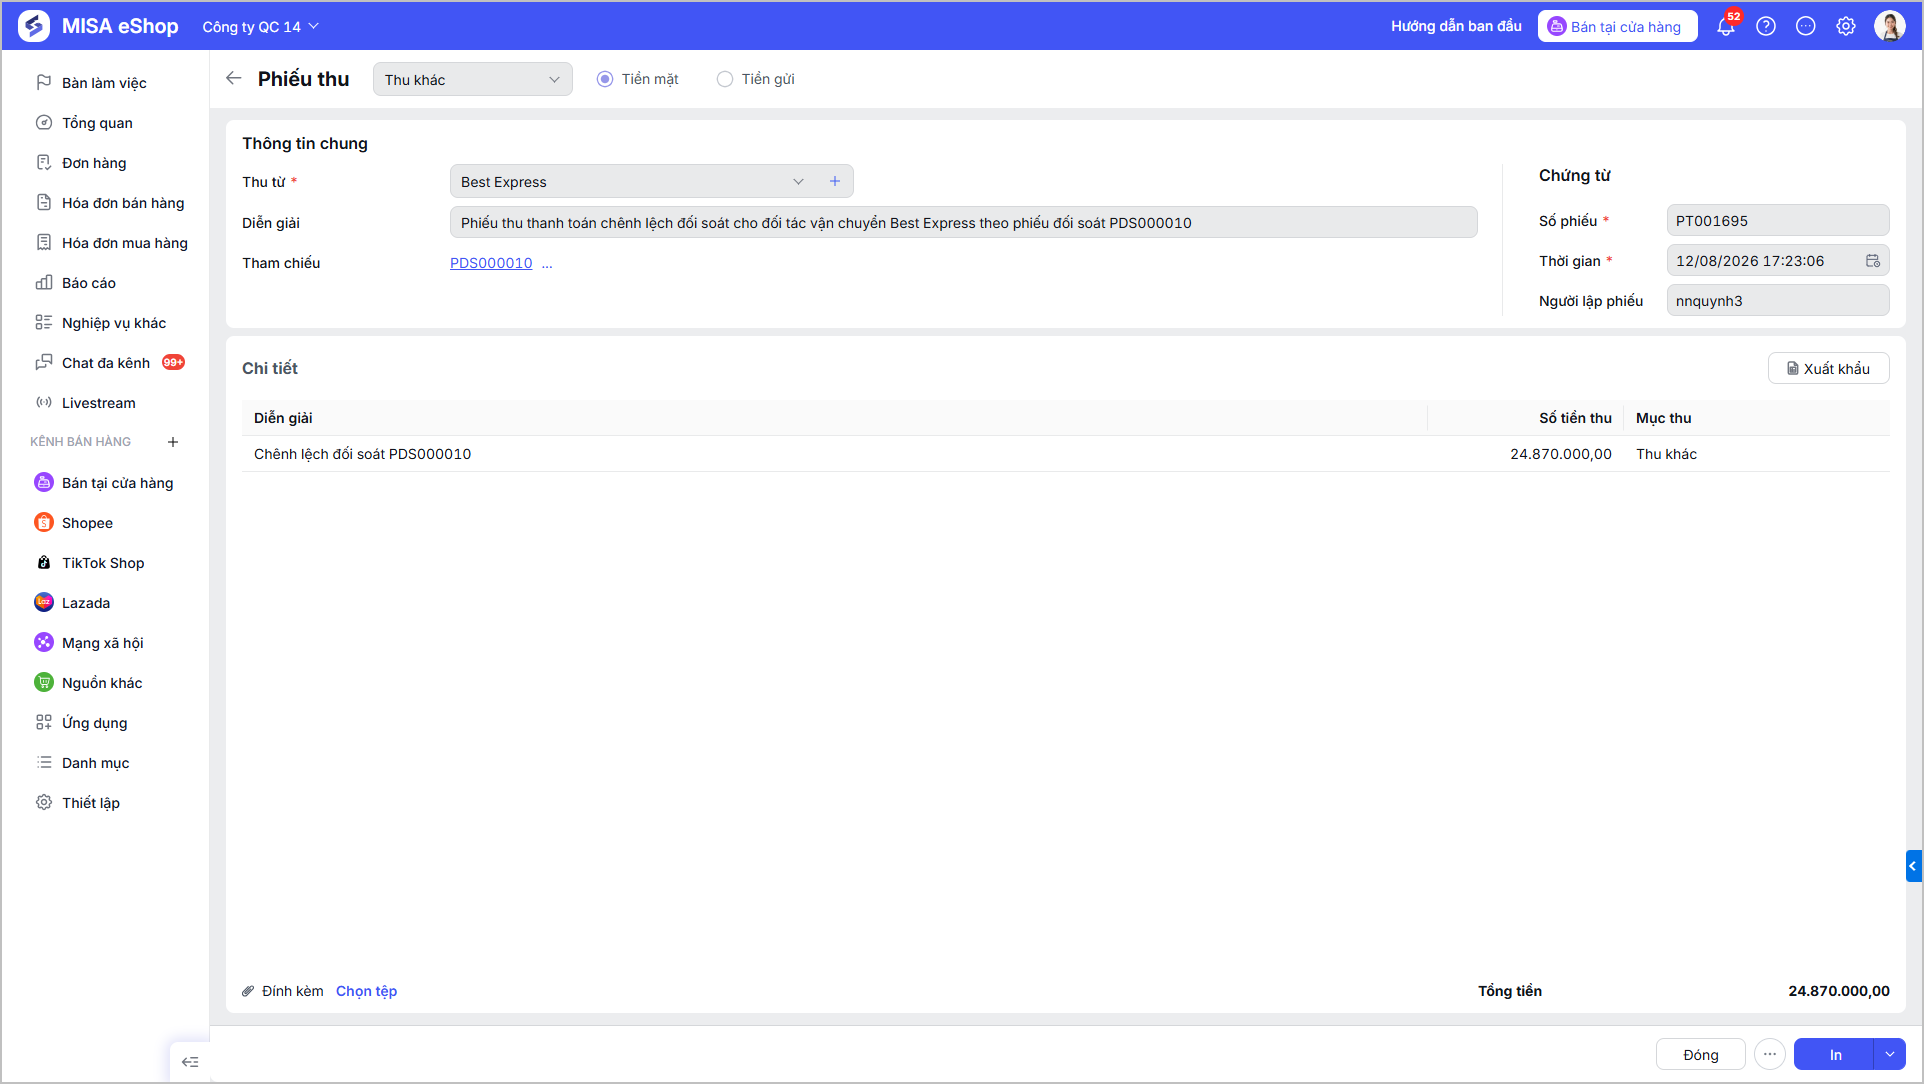Click the help question mark icon
This screenshot has width=1924, height=1084.
(1766, 27)
